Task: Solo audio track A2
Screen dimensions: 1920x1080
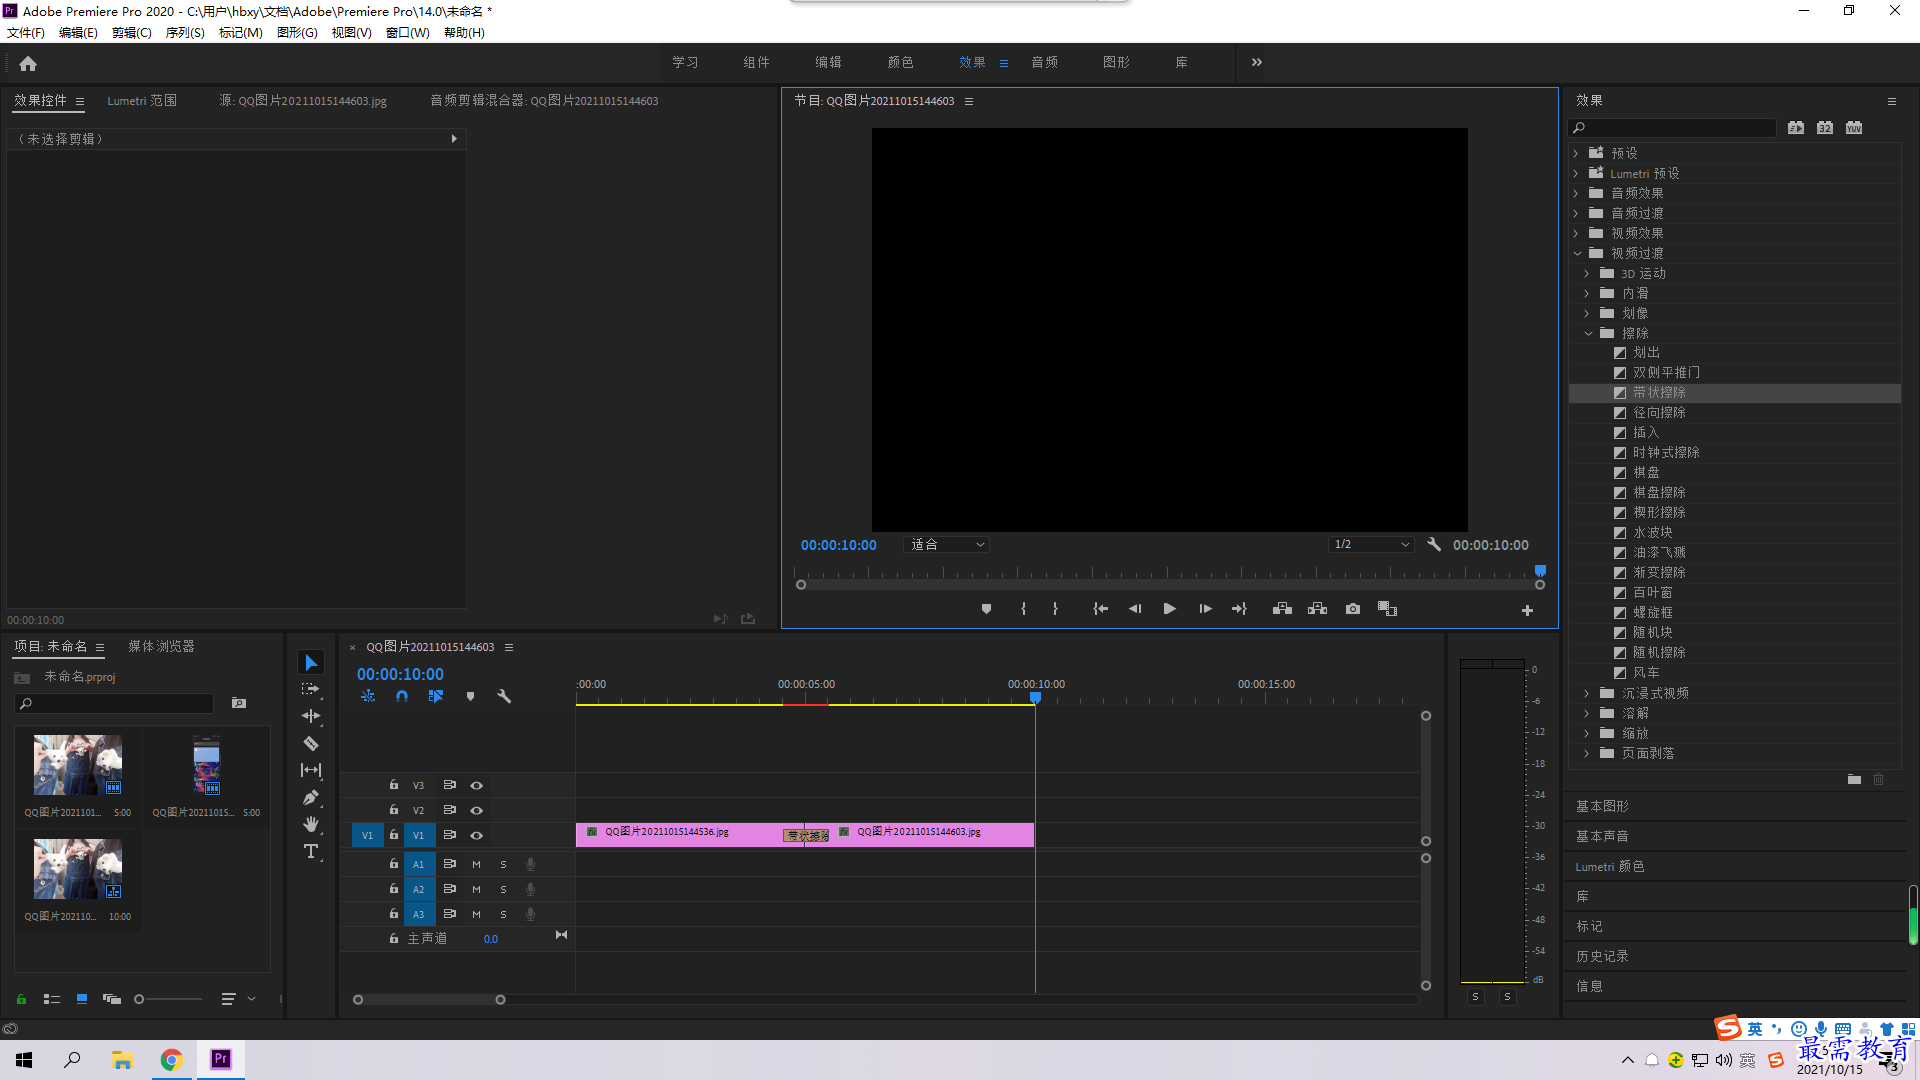Action: point(503,889)
